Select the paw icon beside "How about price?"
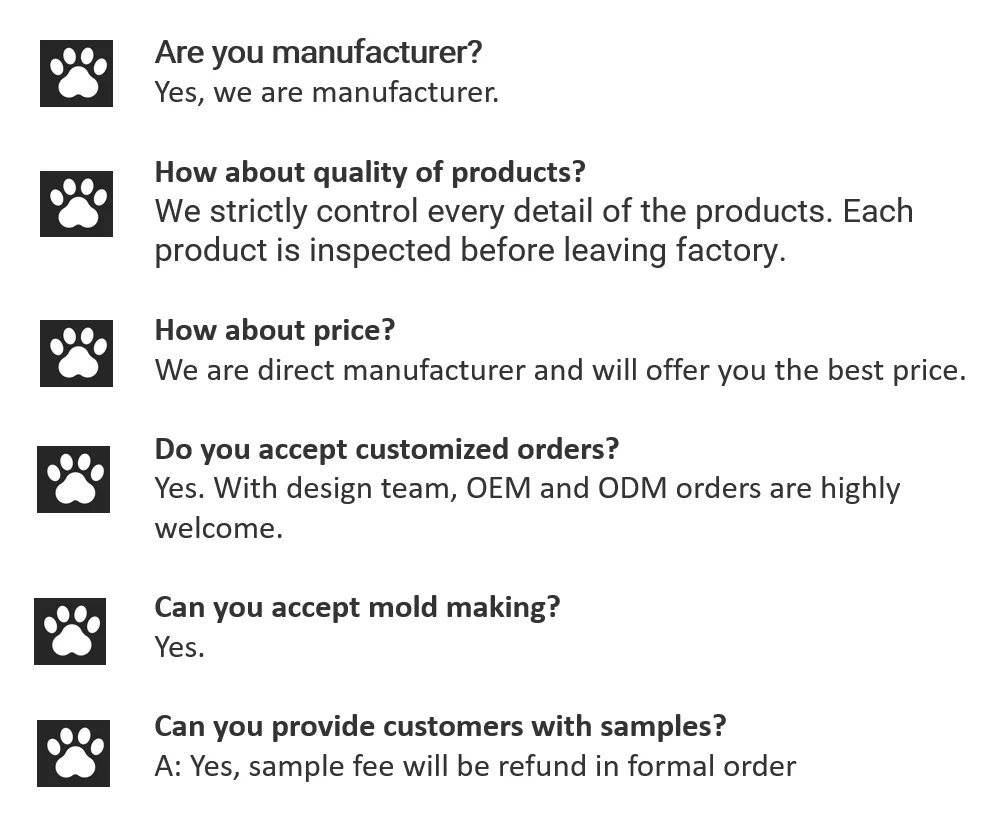The width and height of the screenshot is (1004, 836). (76, 353)
